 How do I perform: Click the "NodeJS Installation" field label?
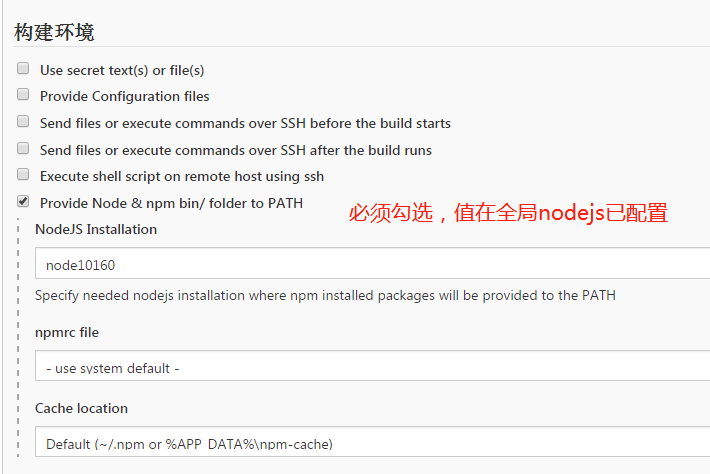click(96, 229)
